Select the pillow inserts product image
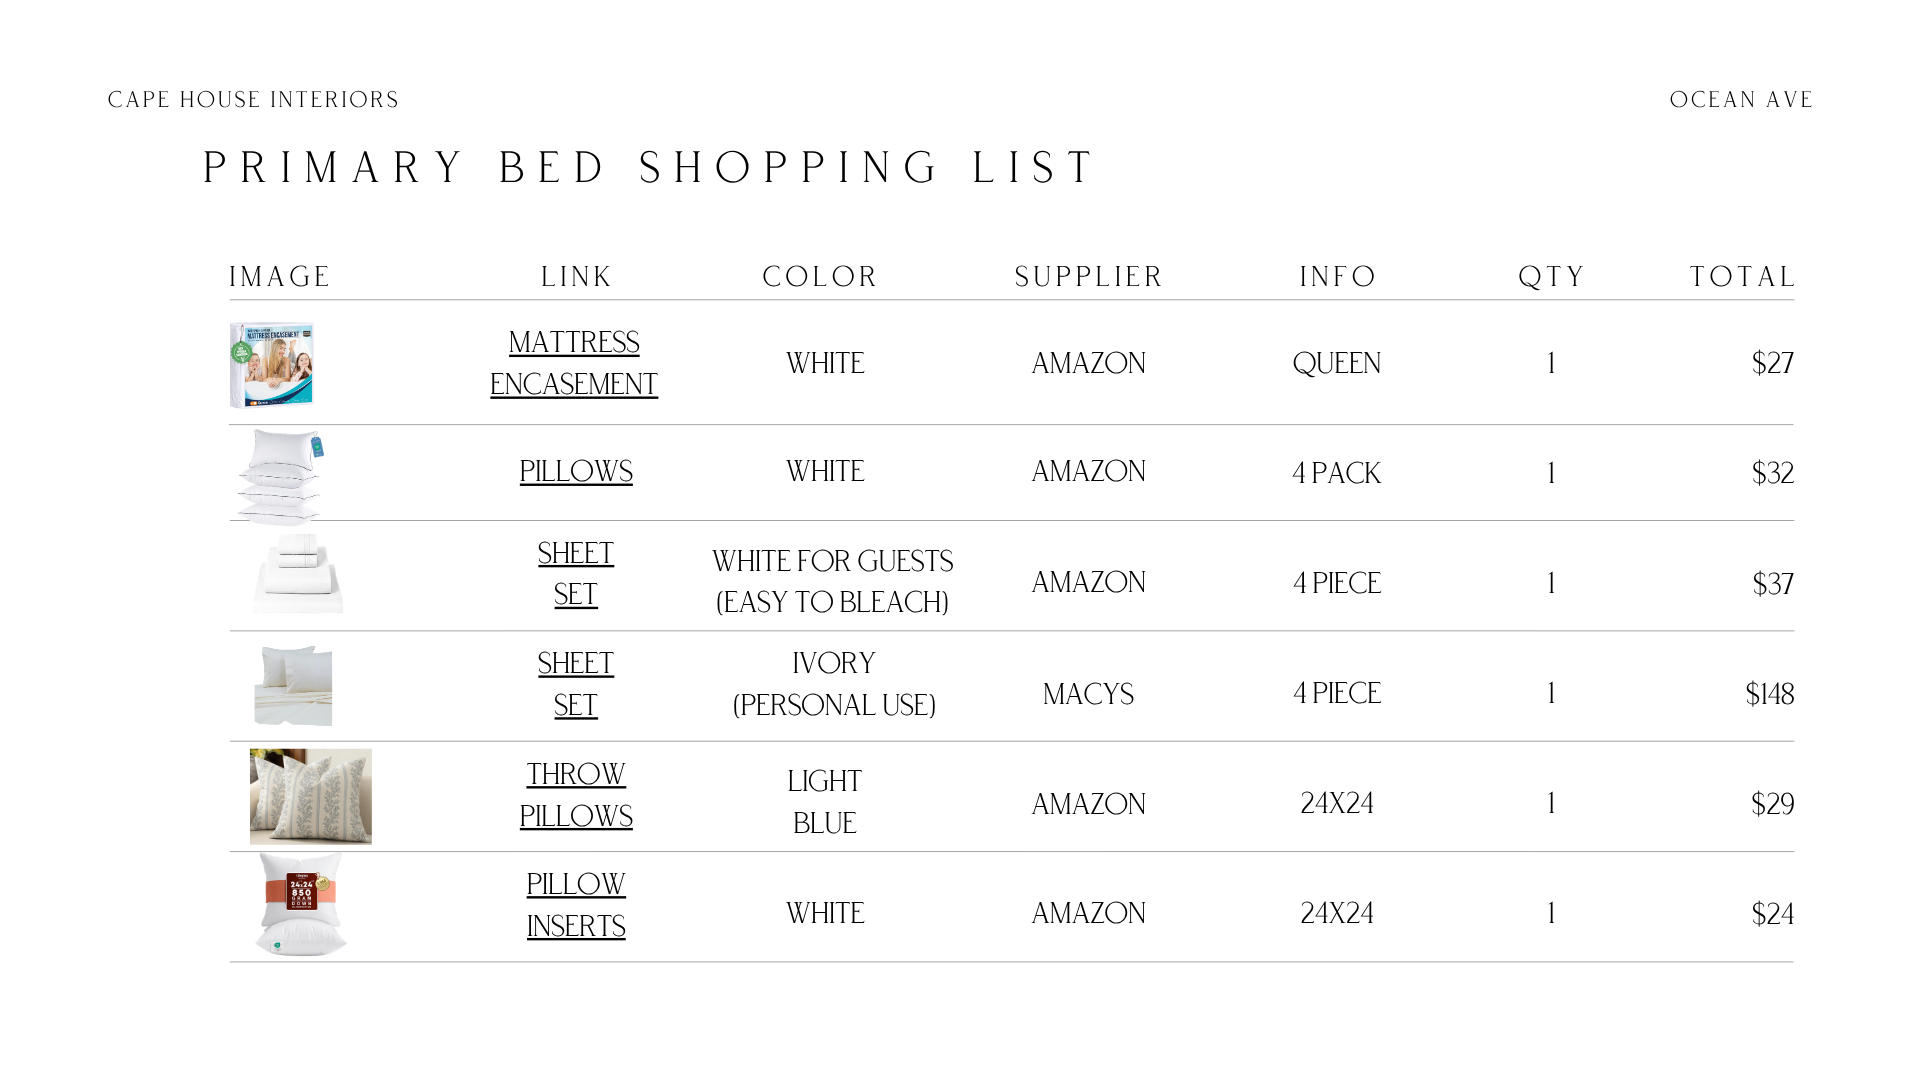 point(301,905)
